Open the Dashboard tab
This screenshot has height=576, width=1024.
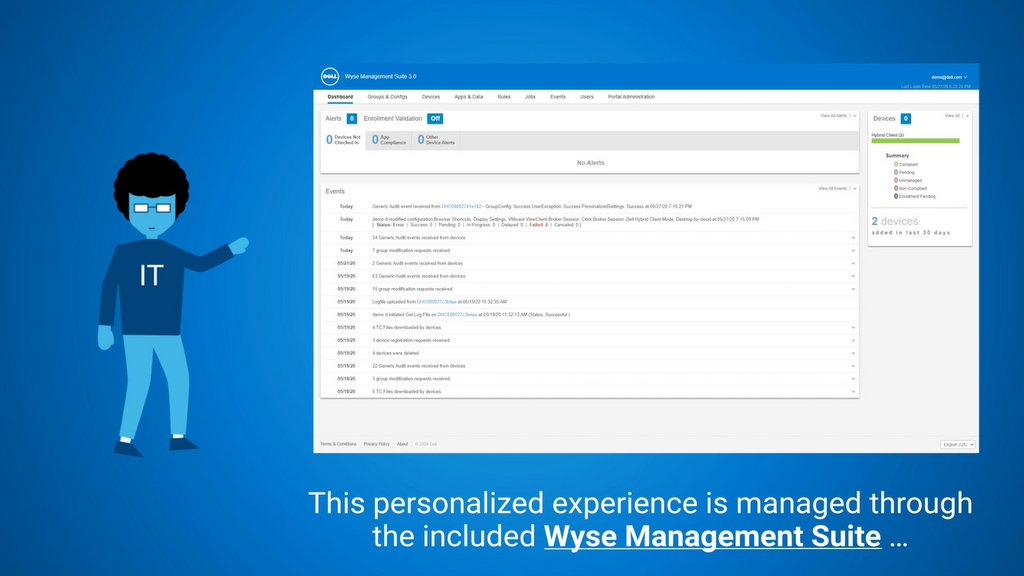click(340, 97)
